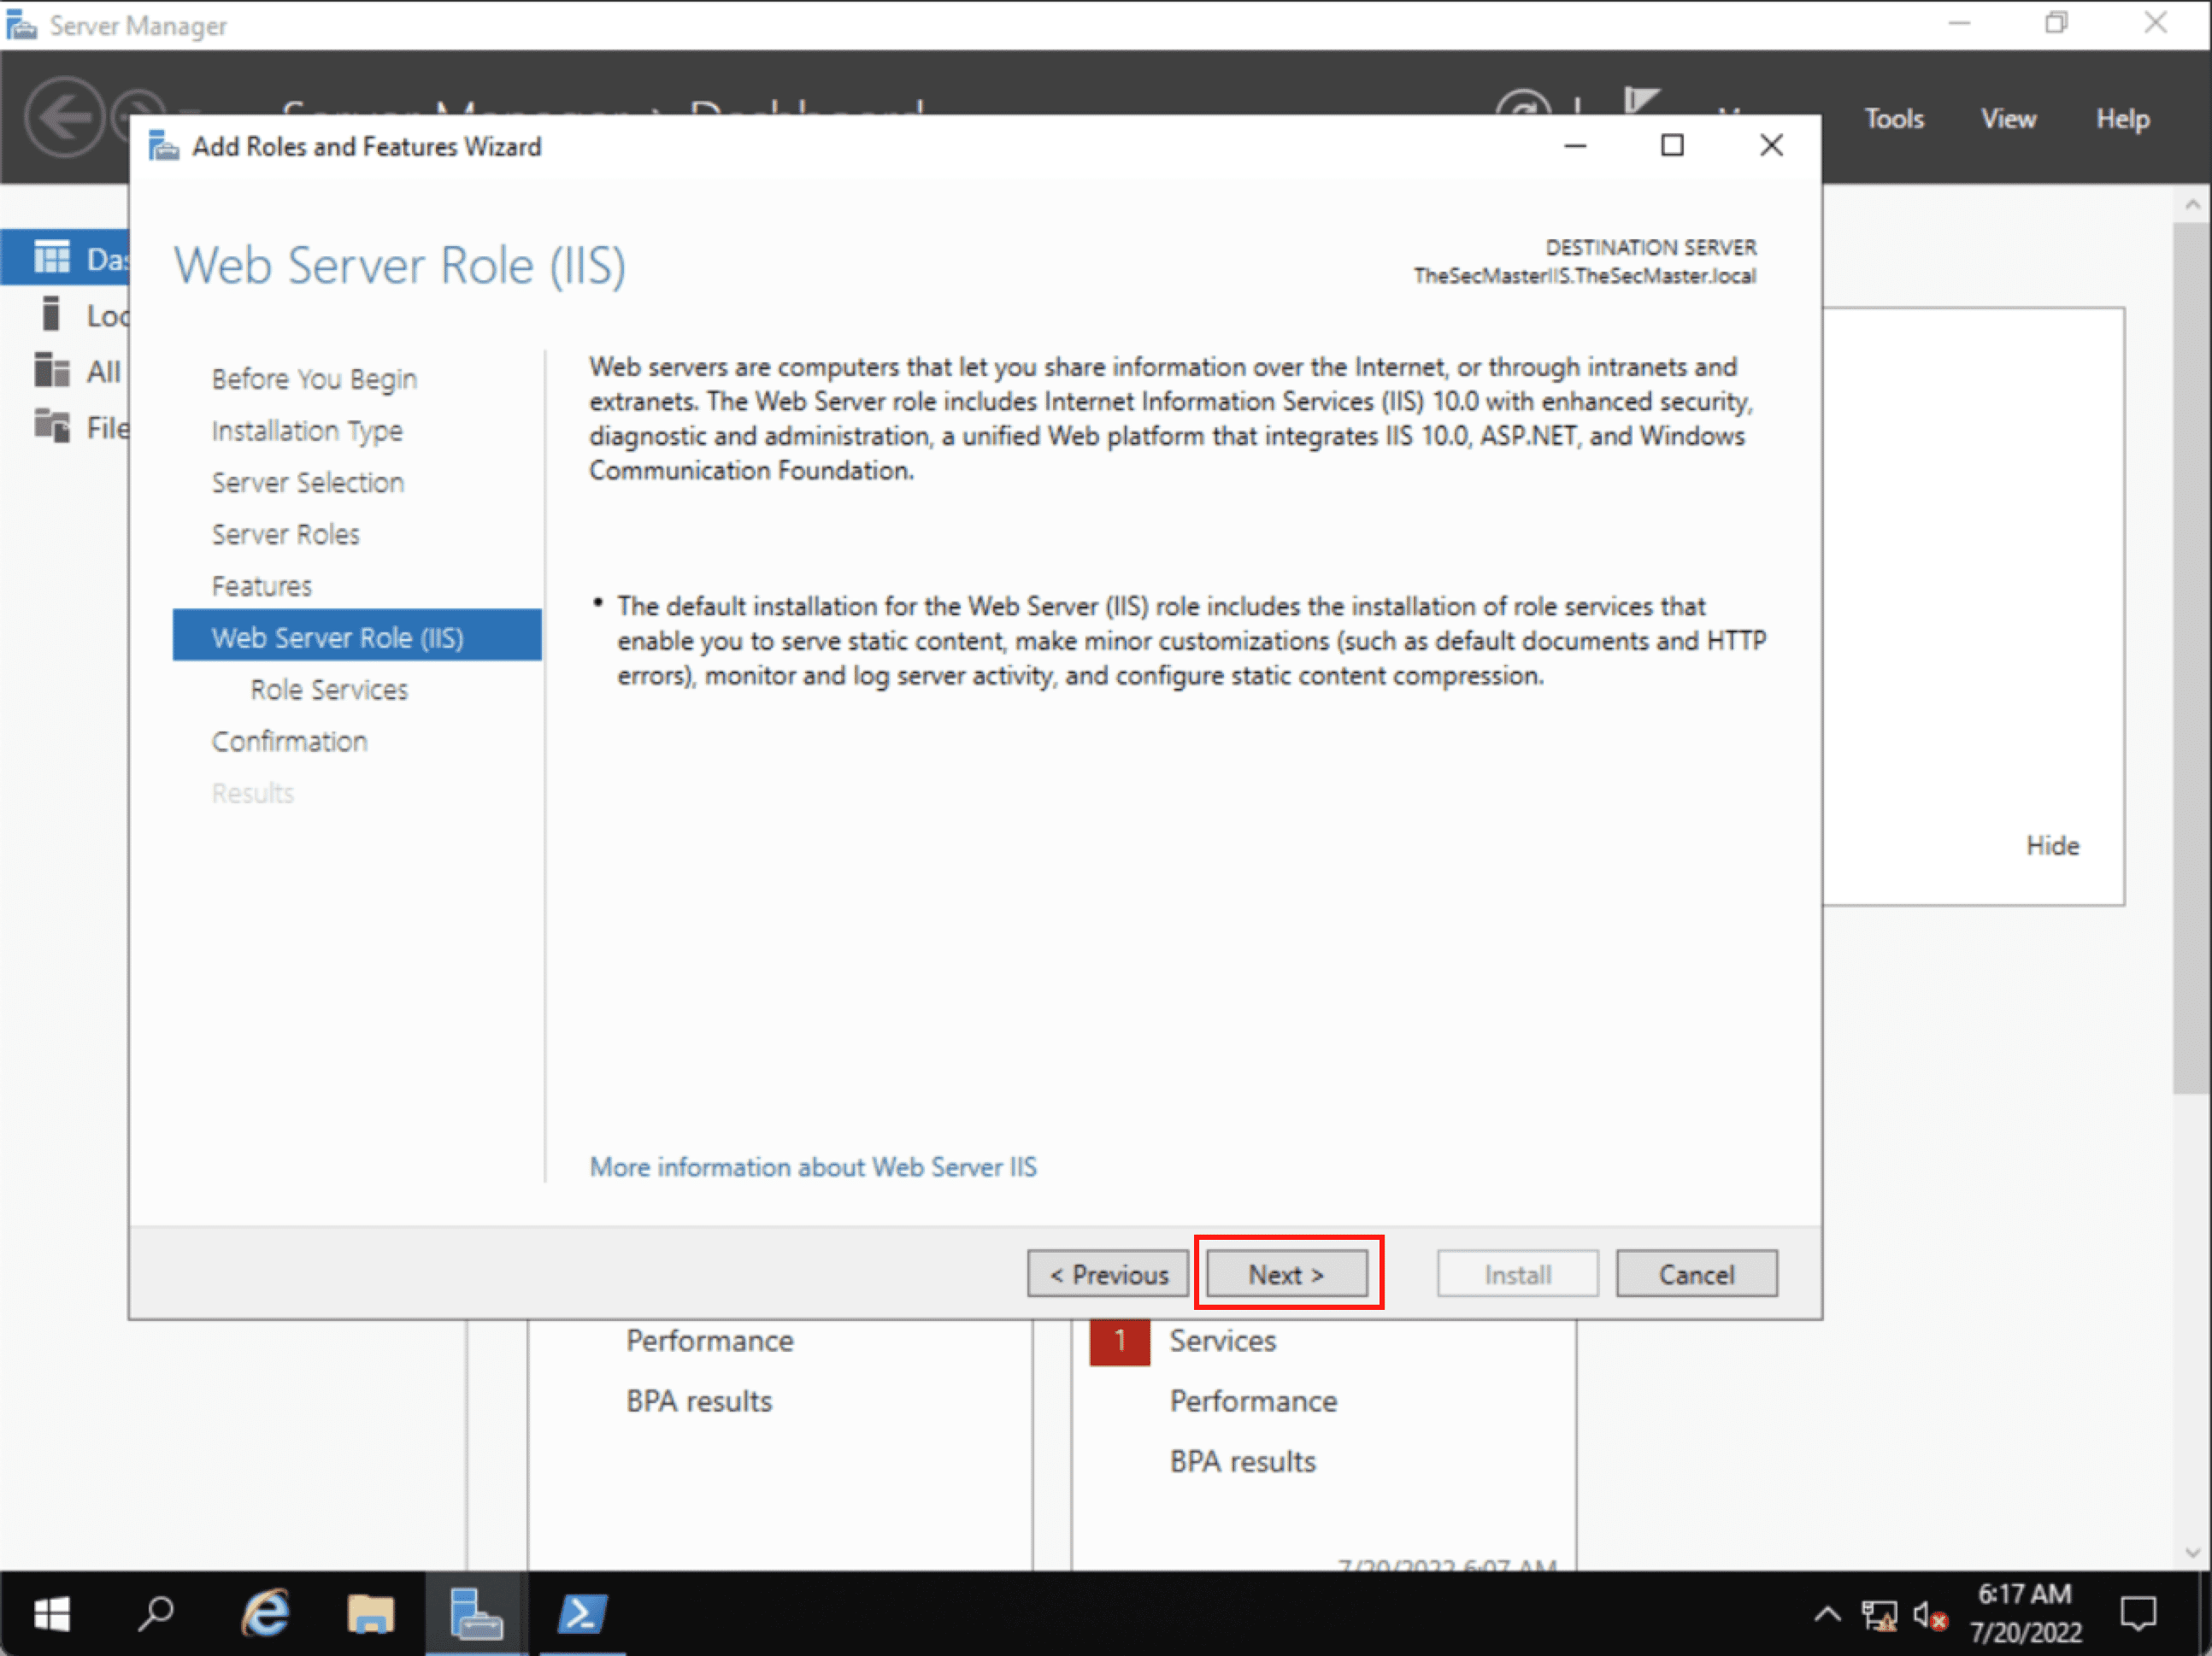Close the Add Roles and Features Wizard

(1771, 146)
